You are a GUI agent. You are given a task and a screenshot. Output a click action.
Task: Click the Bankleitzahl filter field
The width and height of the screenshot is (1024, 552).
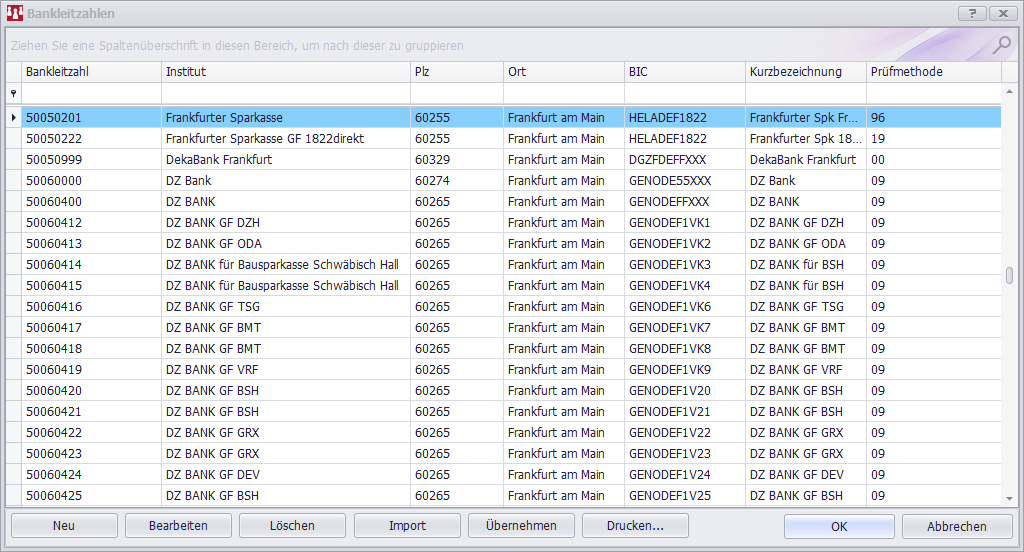tap(91, 93)
